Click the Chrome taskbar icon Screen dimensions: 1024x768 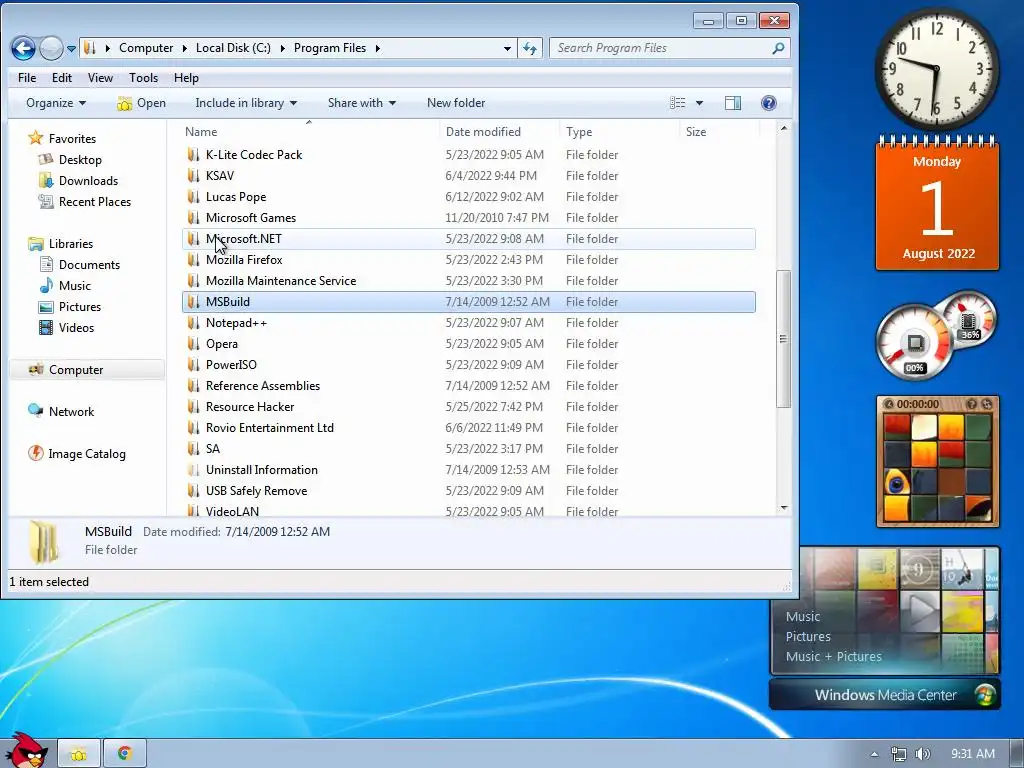[125, 754]
